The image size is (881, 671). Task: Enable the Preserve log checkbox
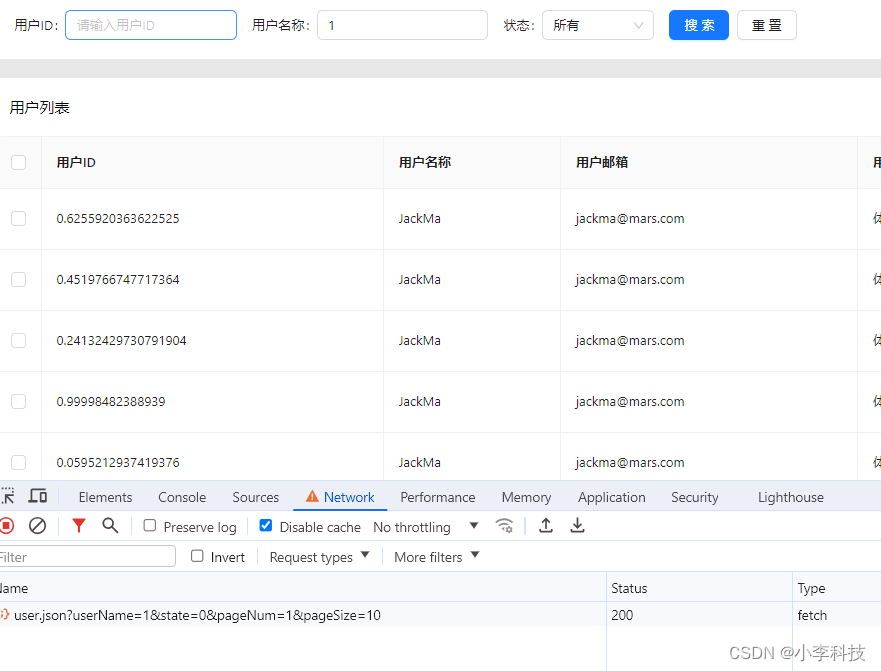150,526
